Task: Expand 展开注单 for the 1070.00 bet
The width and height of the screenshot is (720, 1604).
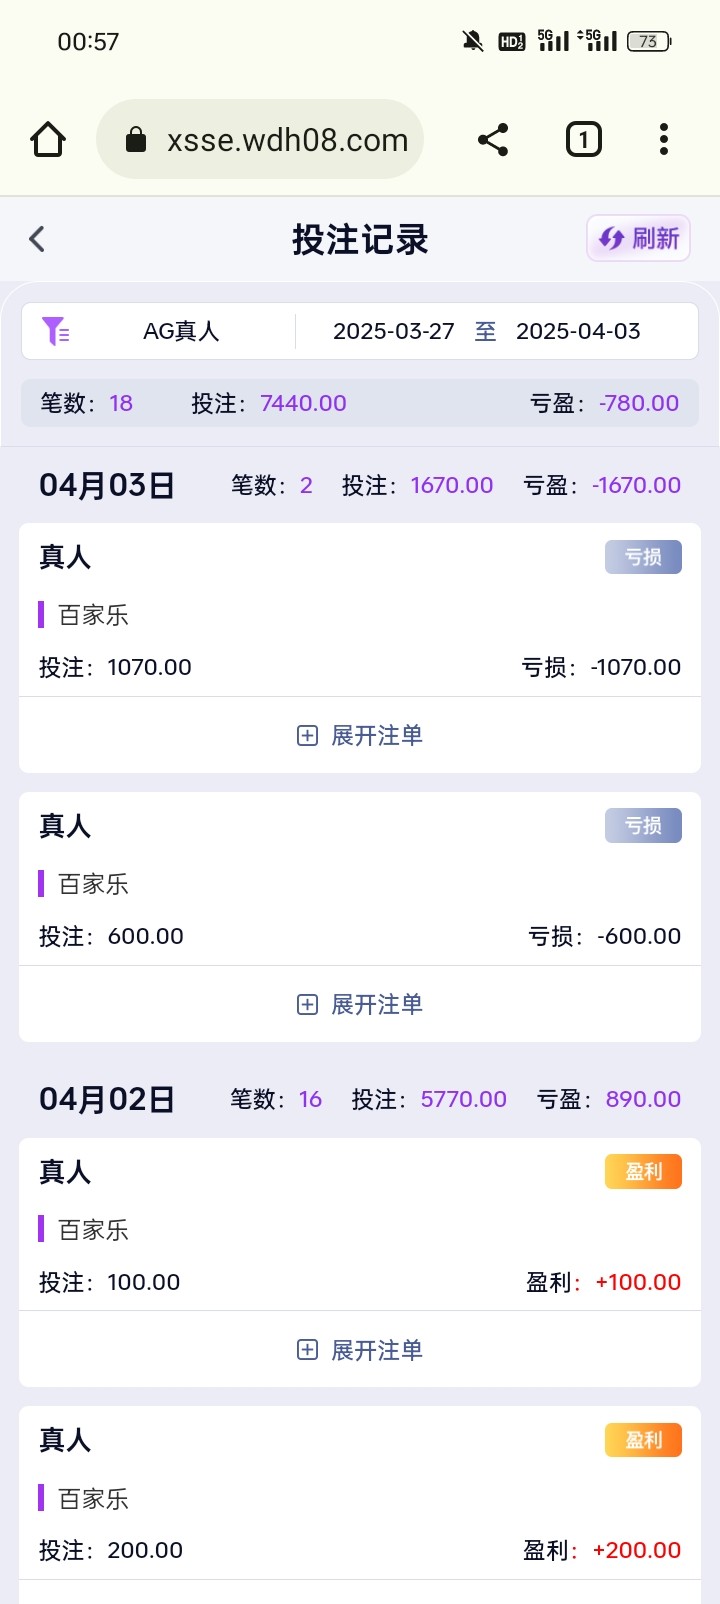Action: click(360, 736)
